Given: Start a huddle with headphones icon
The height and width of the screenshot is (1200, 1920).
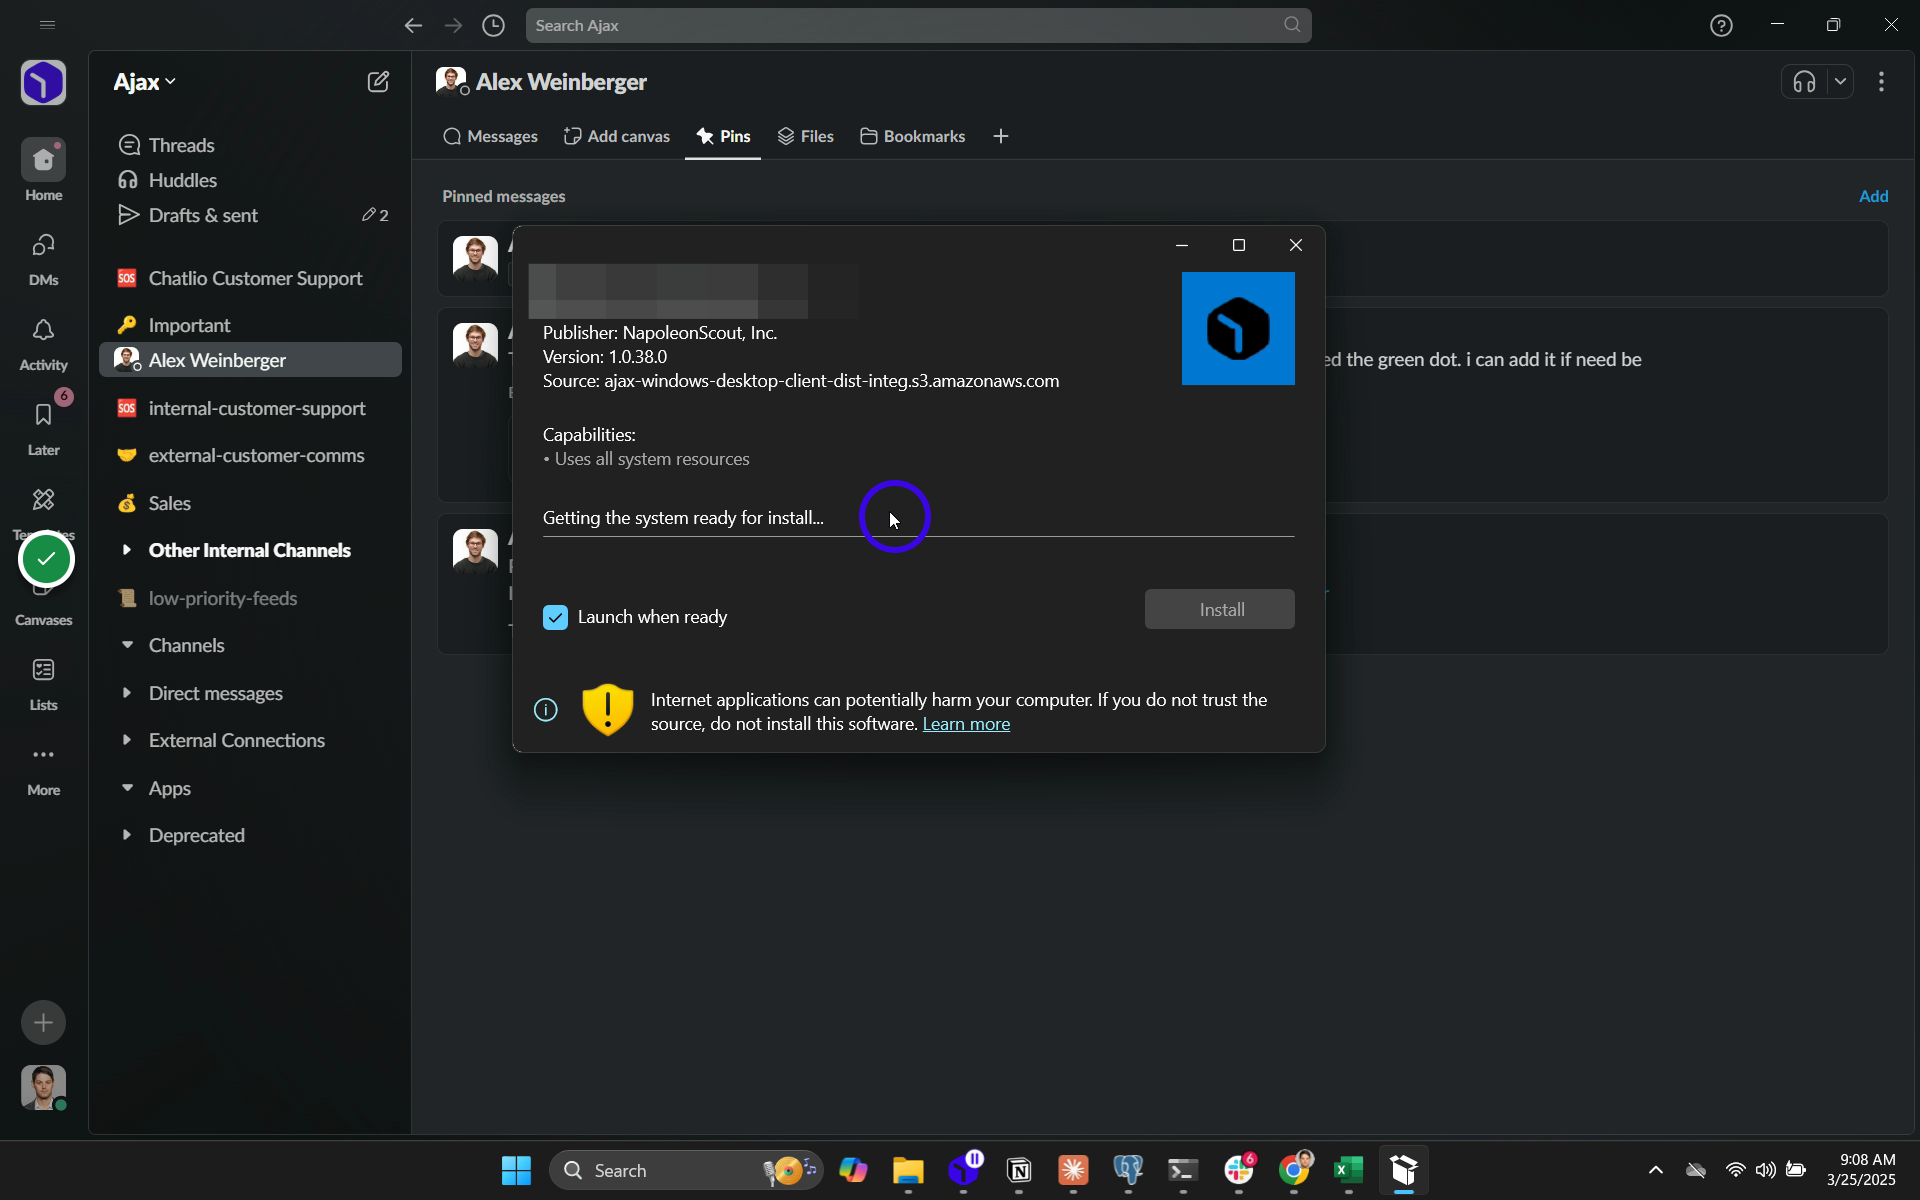Looking at the screenshot, I should (x=1804, y=82).
